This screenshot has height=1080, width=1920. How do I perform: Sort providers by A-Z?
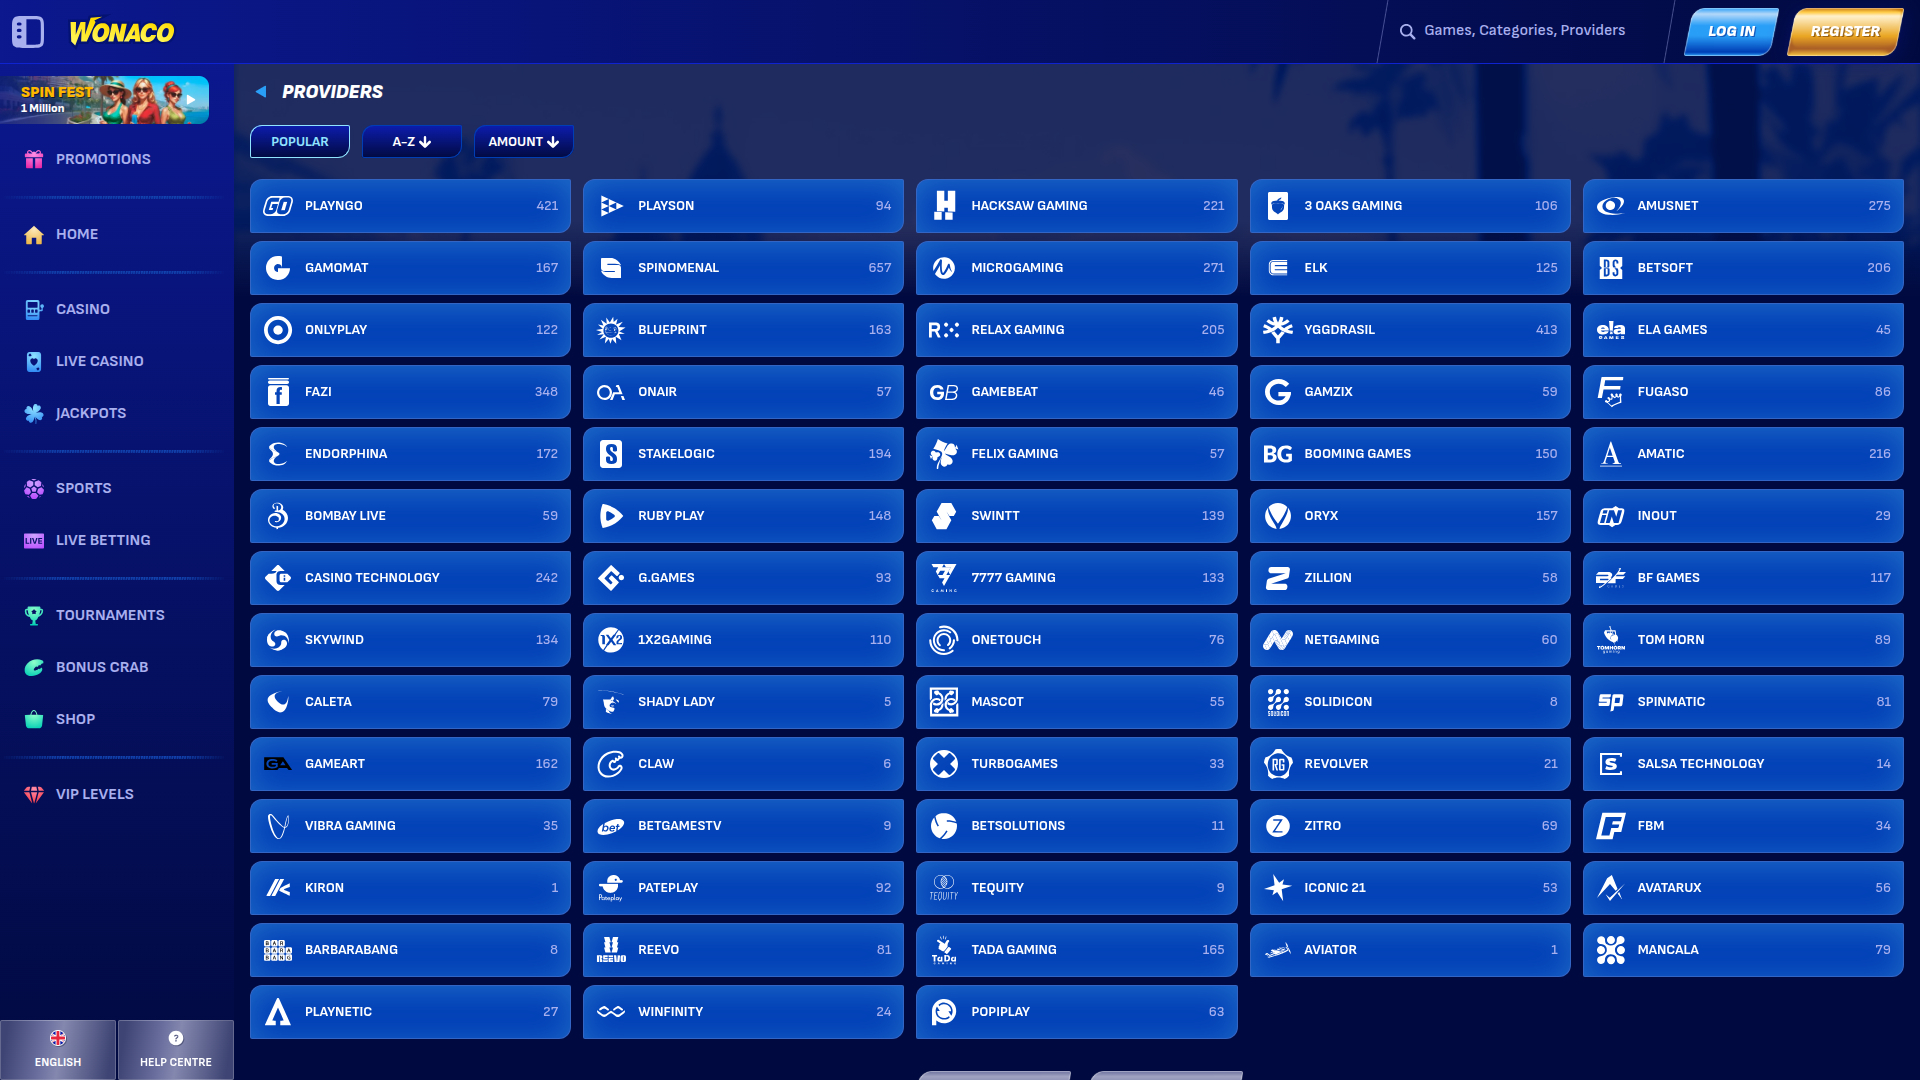tap(411, 142)
